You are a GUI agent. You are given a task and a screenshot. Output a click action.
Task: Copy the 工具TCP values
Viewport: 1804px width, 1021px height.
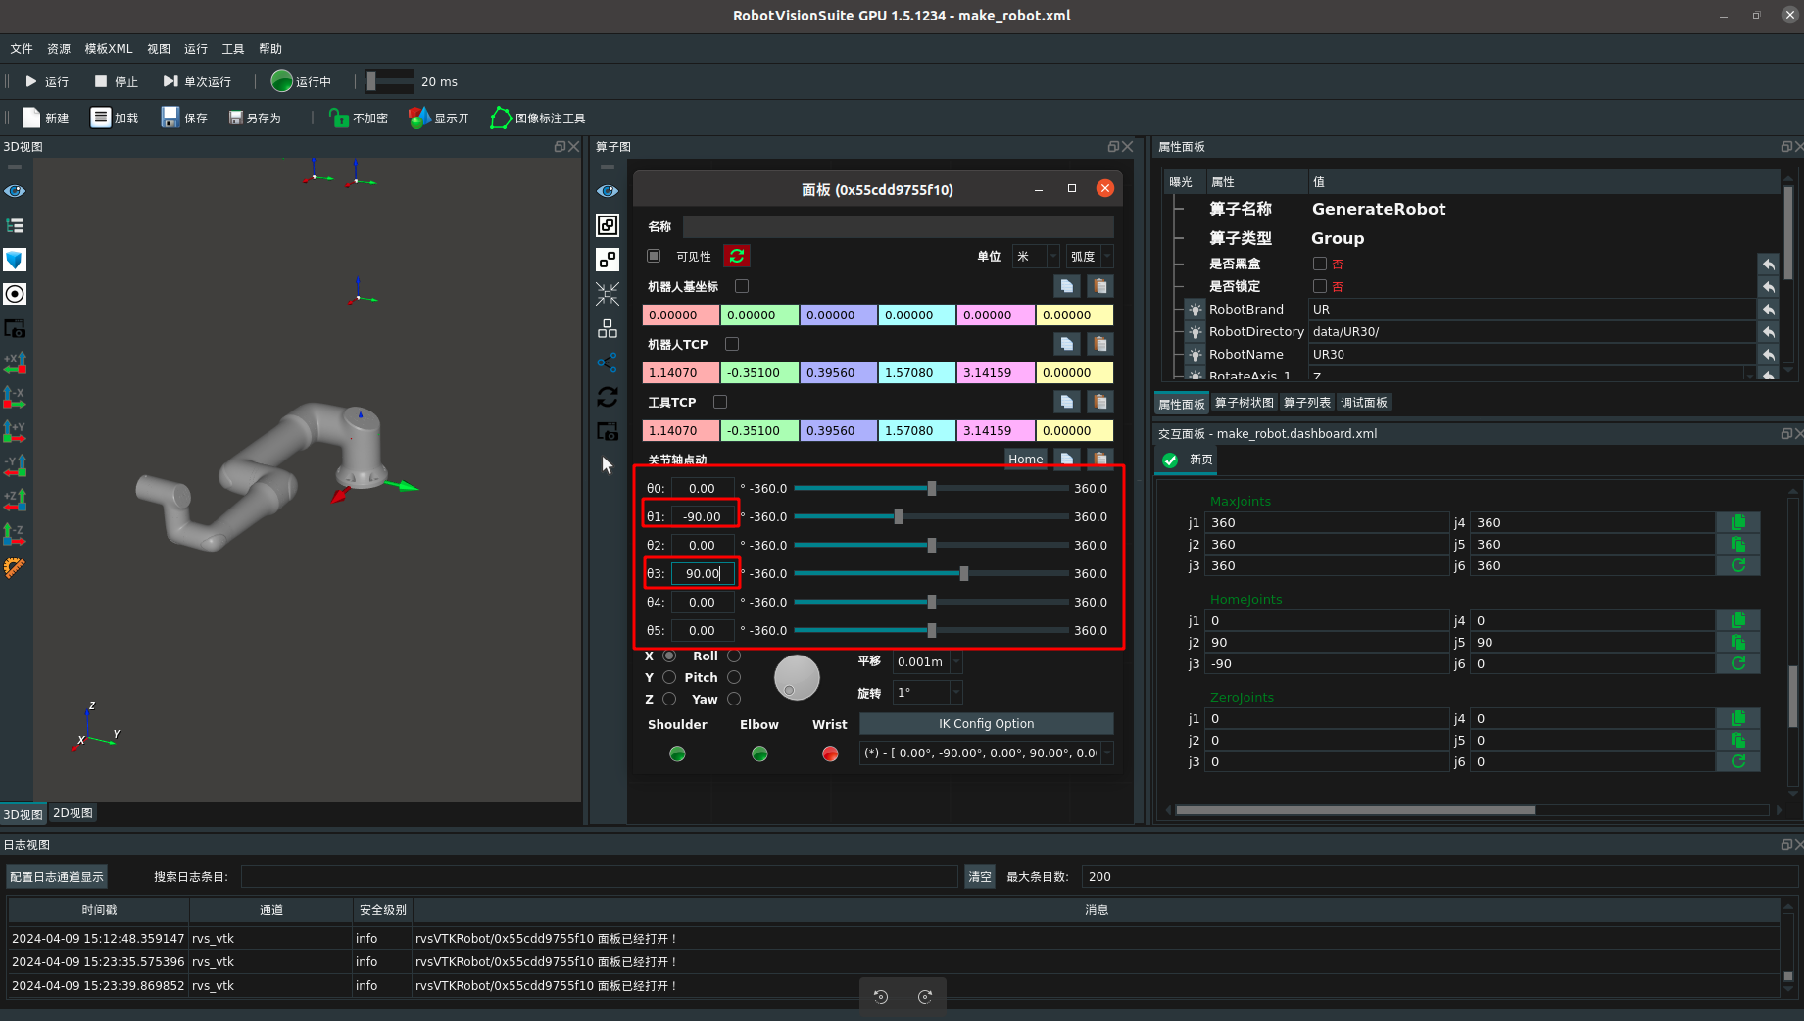1067,402
